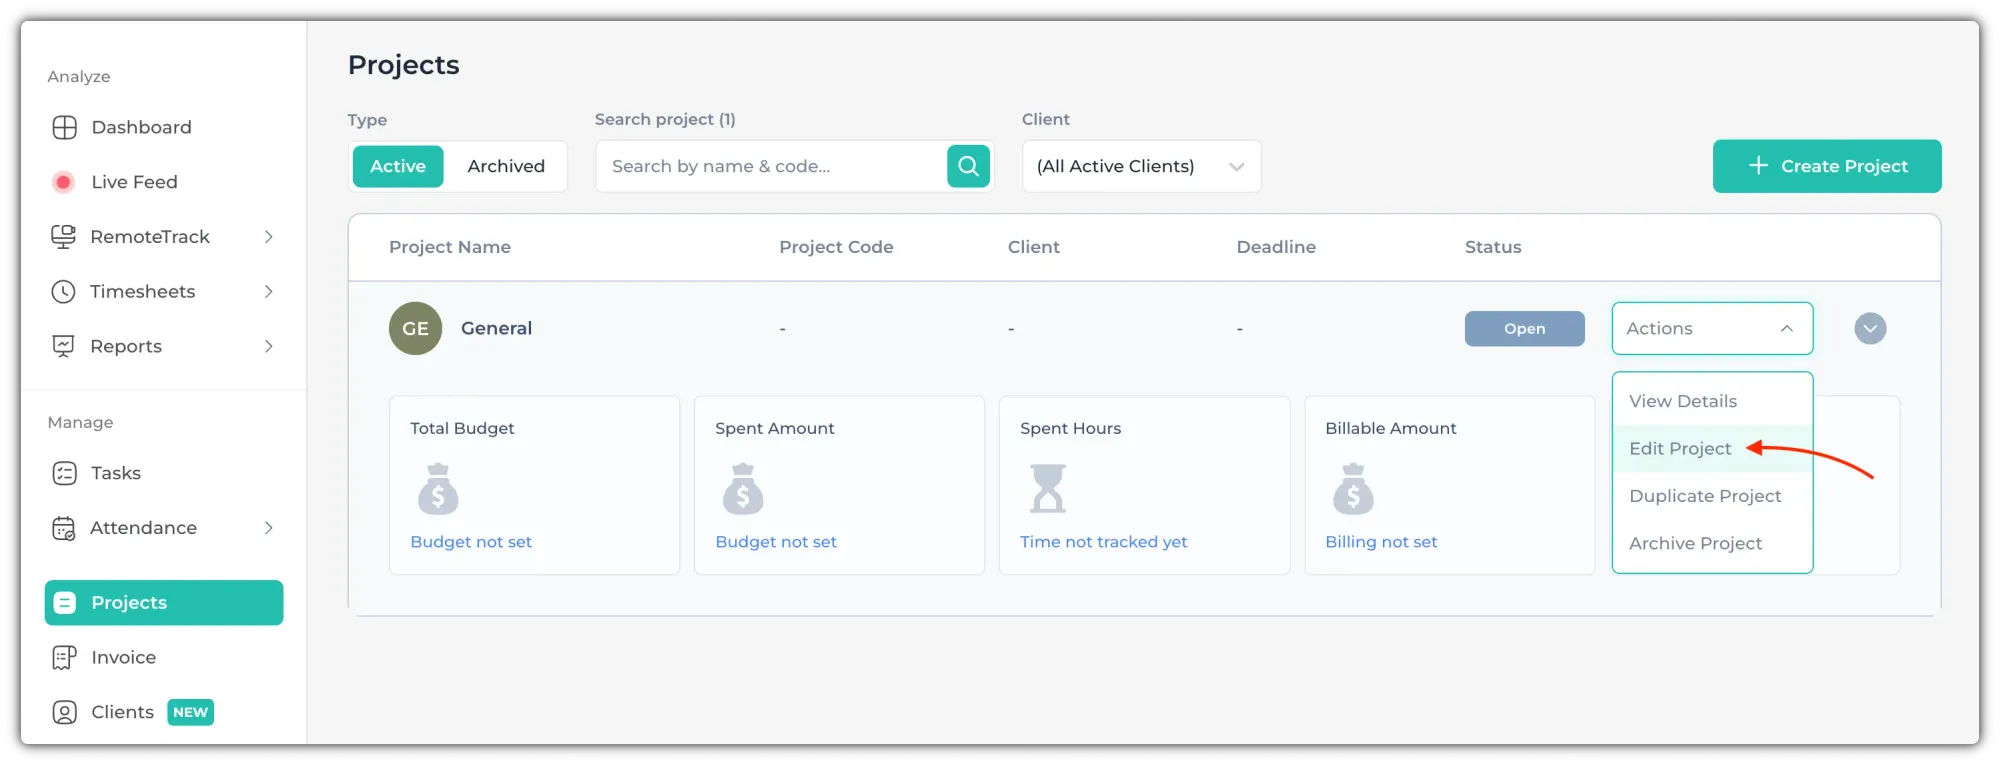Select Archive Project from Actions menu
Image resolution: width=2000 pixels, height=765 pixels.
(x=1695, y=543)
